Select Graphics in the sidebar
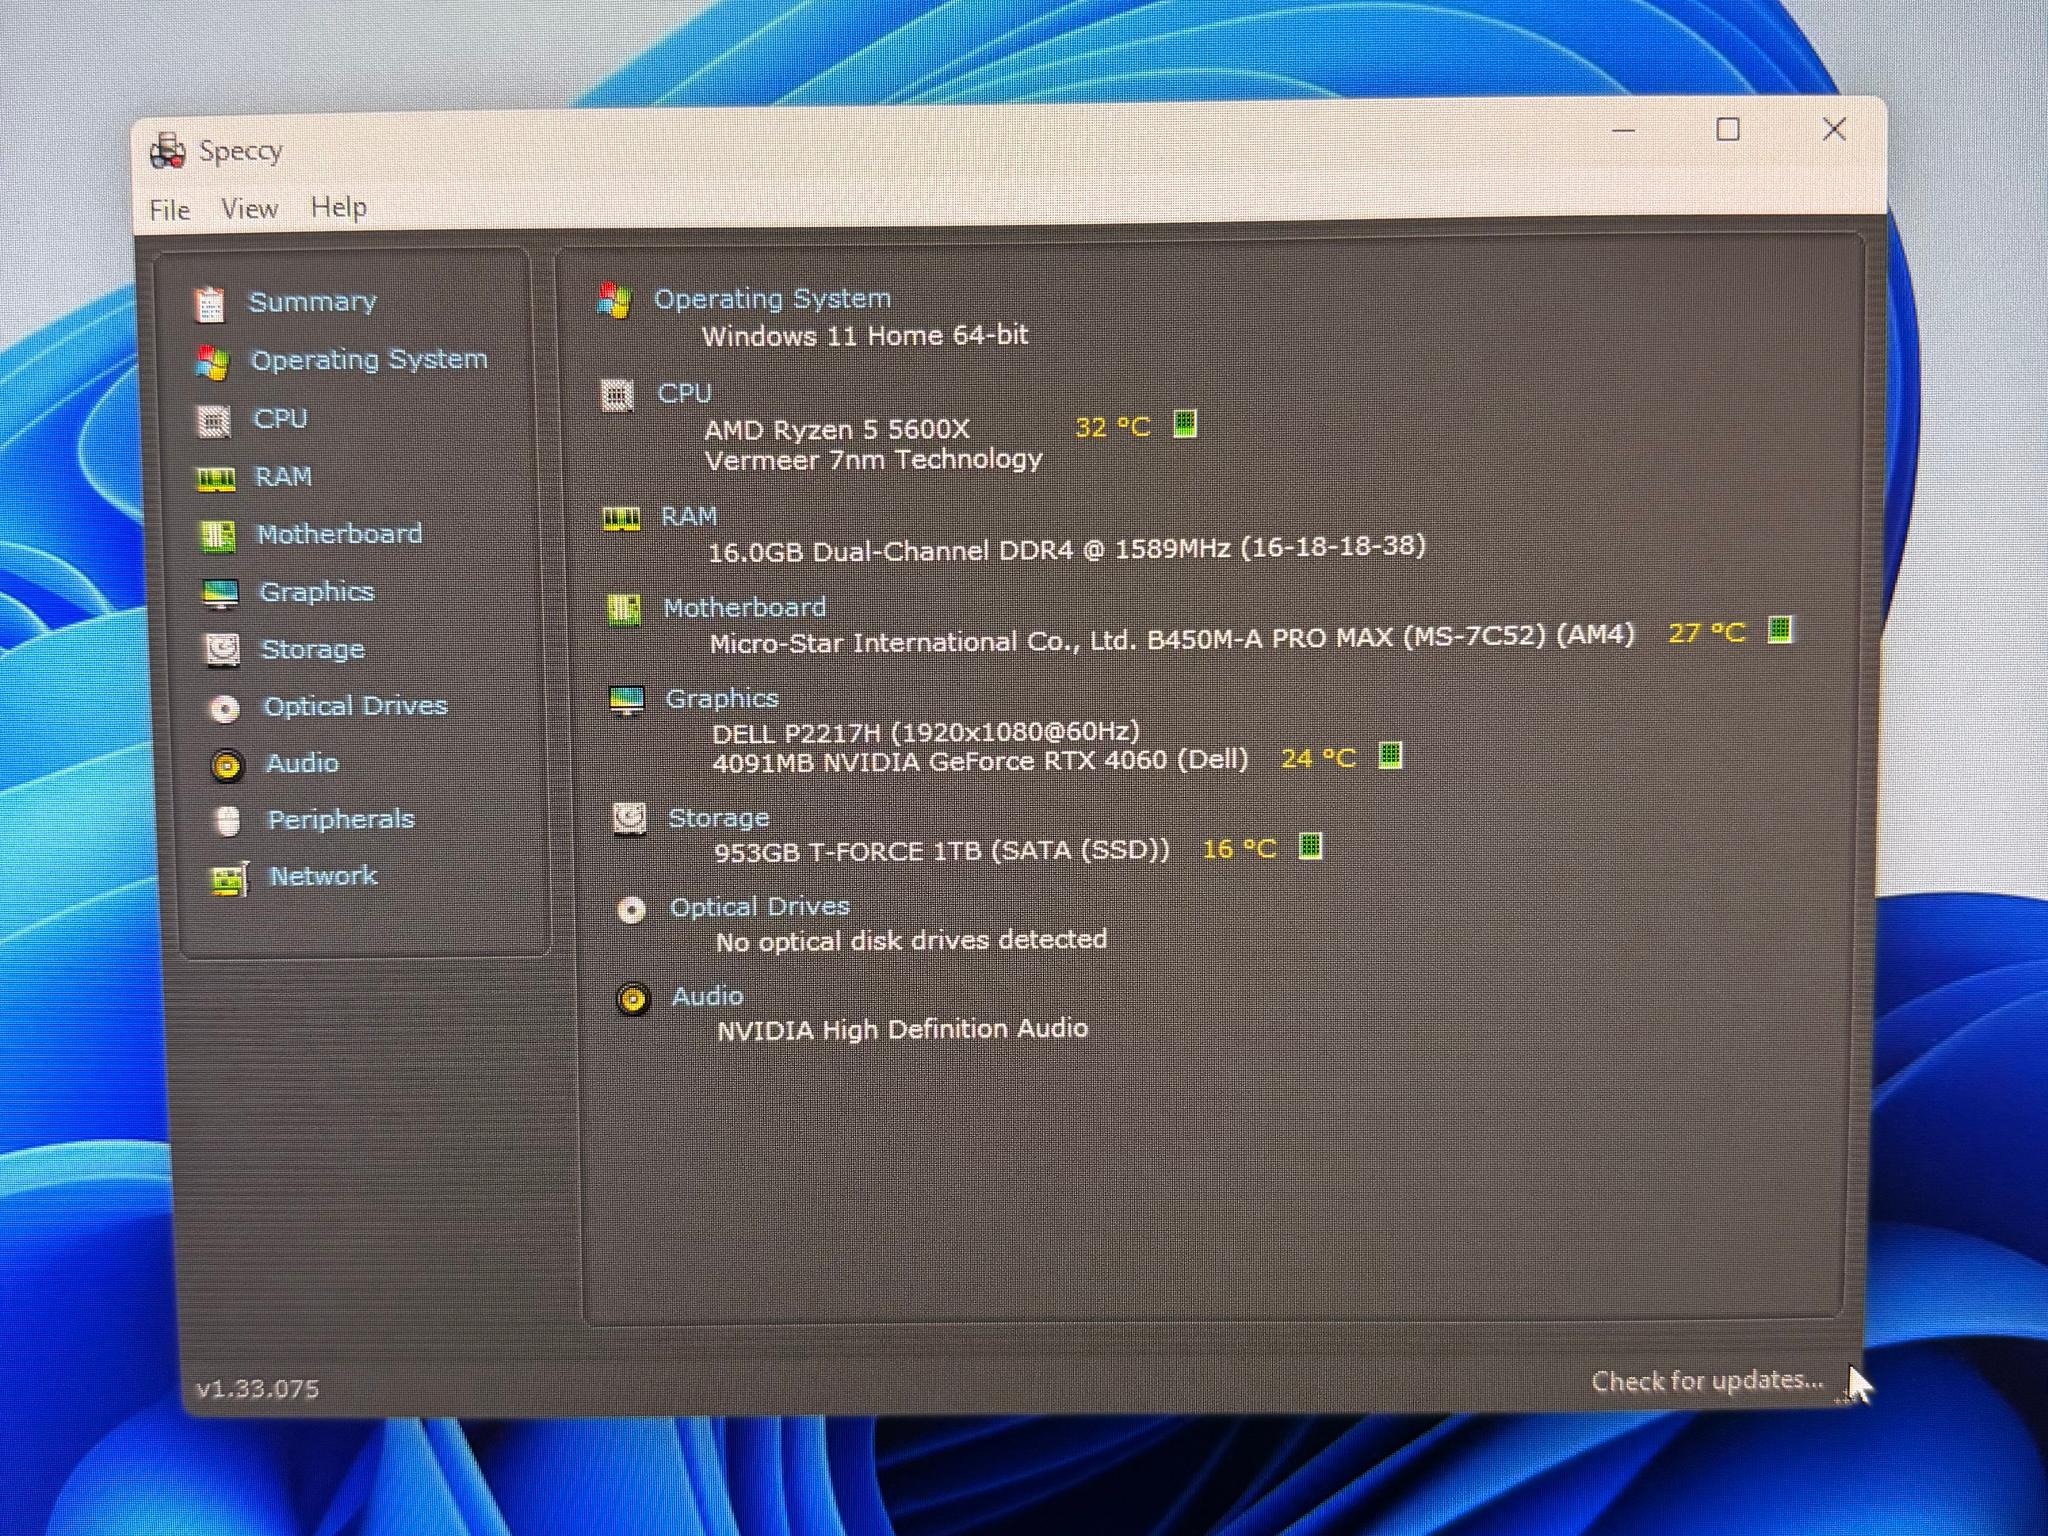Image resolution: width=2048 pixels, height=1536 pixels. coord(317,592)
